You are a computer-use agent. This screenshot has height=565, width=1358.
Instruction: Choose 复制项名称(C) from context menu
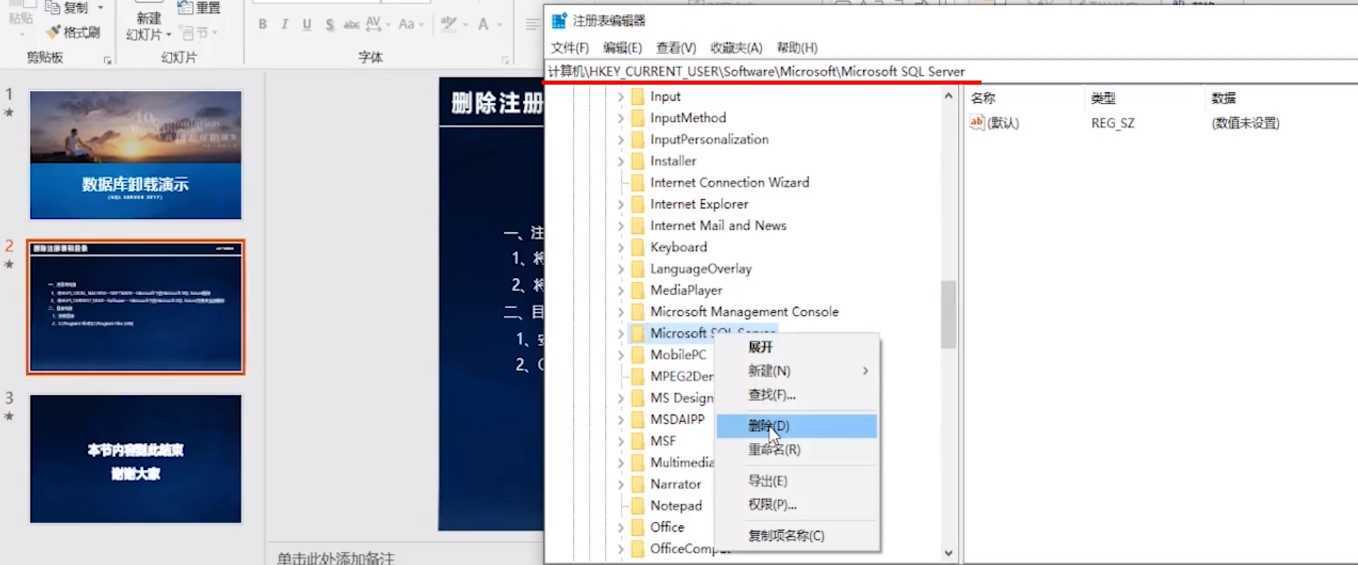point(797,536)
